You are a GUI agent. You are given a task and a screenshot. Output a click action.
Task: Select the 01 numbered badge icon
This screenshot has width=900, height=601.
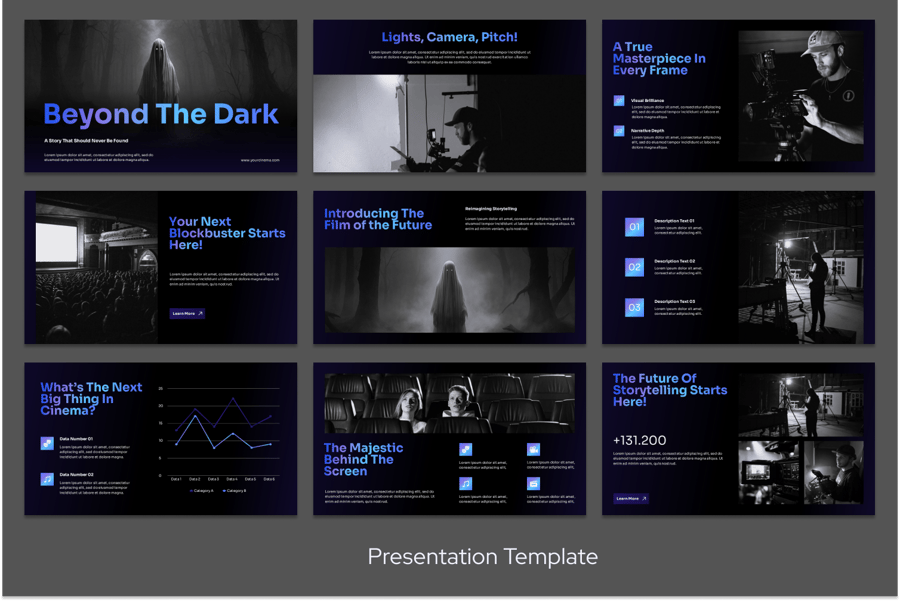pyautogui.click(x=634, y=227)
